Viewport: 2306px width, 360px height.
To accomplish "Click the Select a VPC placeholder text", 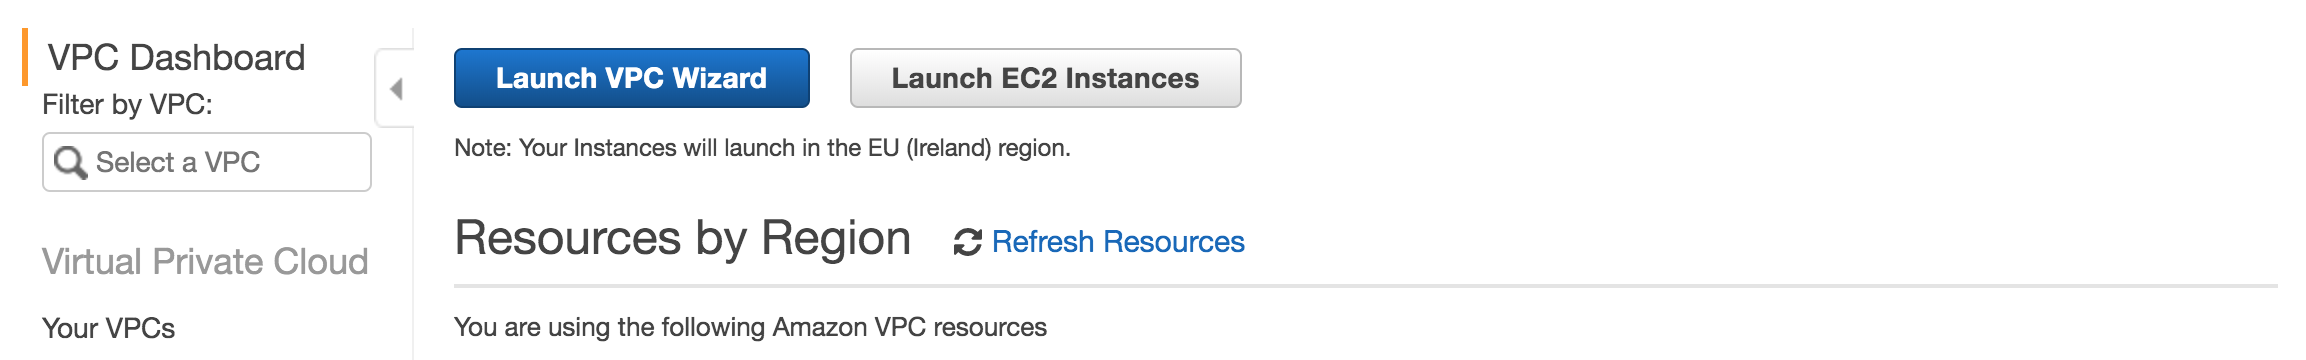I will click(x=178, y=162).
